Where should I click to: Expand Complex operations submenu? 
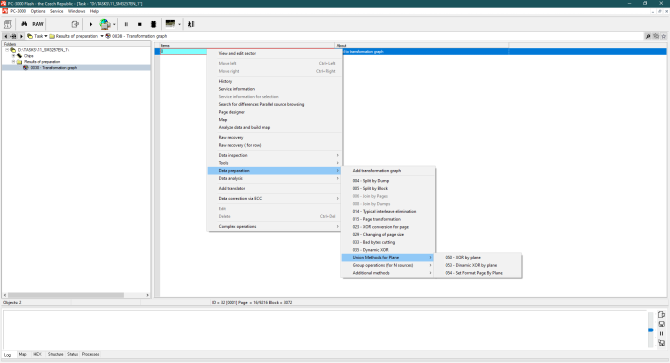coord(274,226)
